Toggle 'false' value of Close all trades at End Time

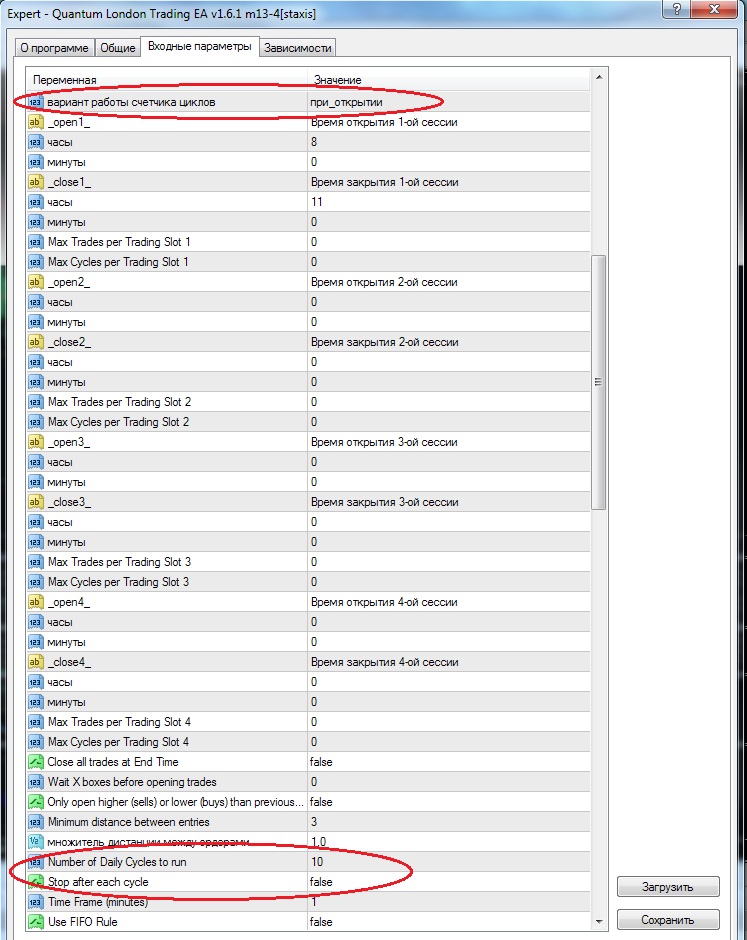point(449,762)
